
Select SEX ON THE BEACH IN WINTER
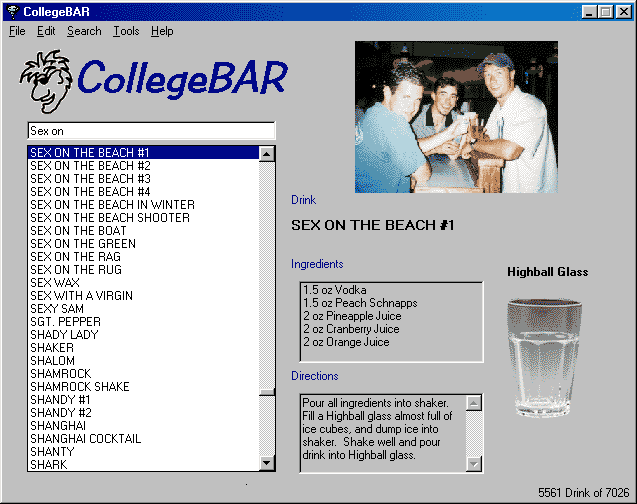pos(143,205)
